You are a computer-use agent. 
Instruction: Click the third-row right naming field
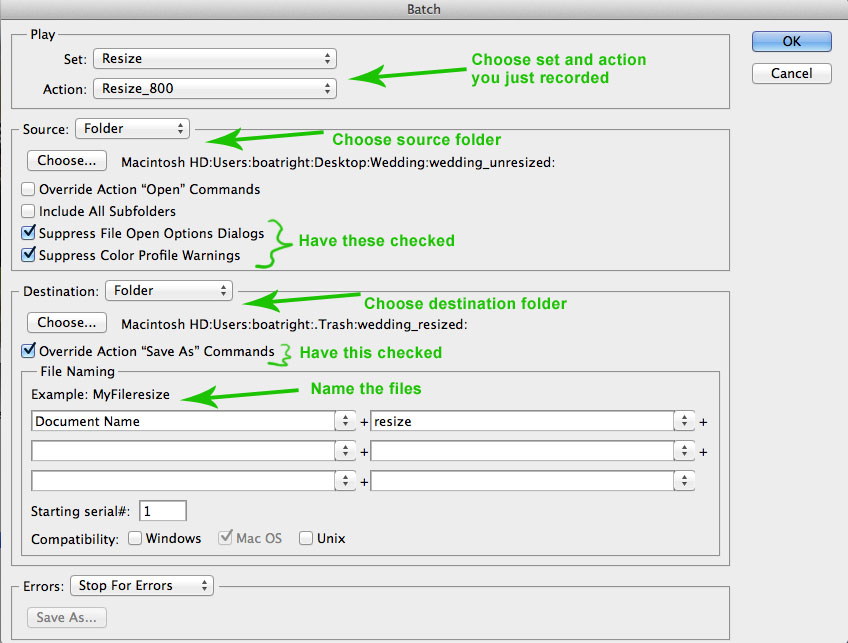point(522,481)
